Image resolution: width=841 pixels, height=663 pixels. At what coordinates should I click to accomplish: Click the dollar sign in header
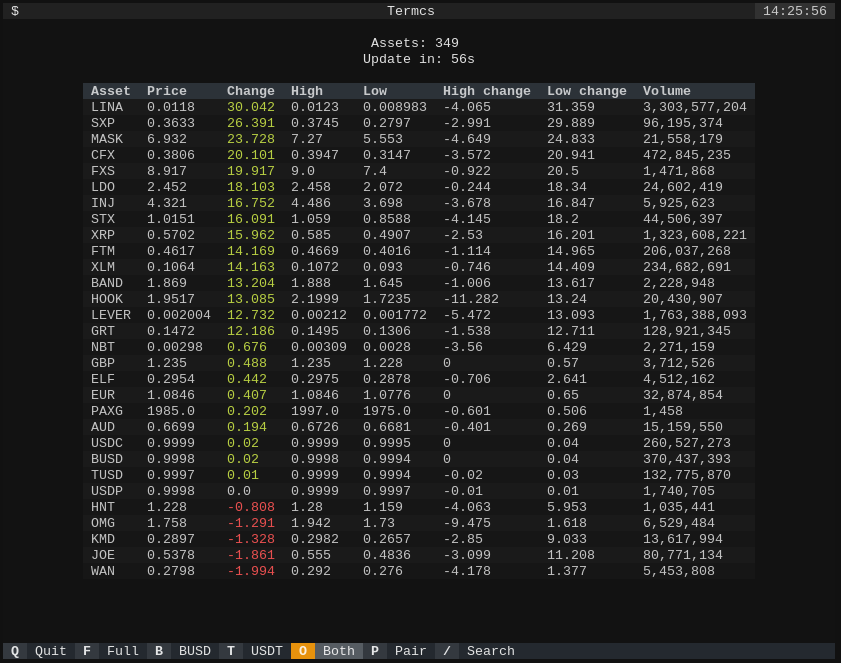tap(15, 11)
